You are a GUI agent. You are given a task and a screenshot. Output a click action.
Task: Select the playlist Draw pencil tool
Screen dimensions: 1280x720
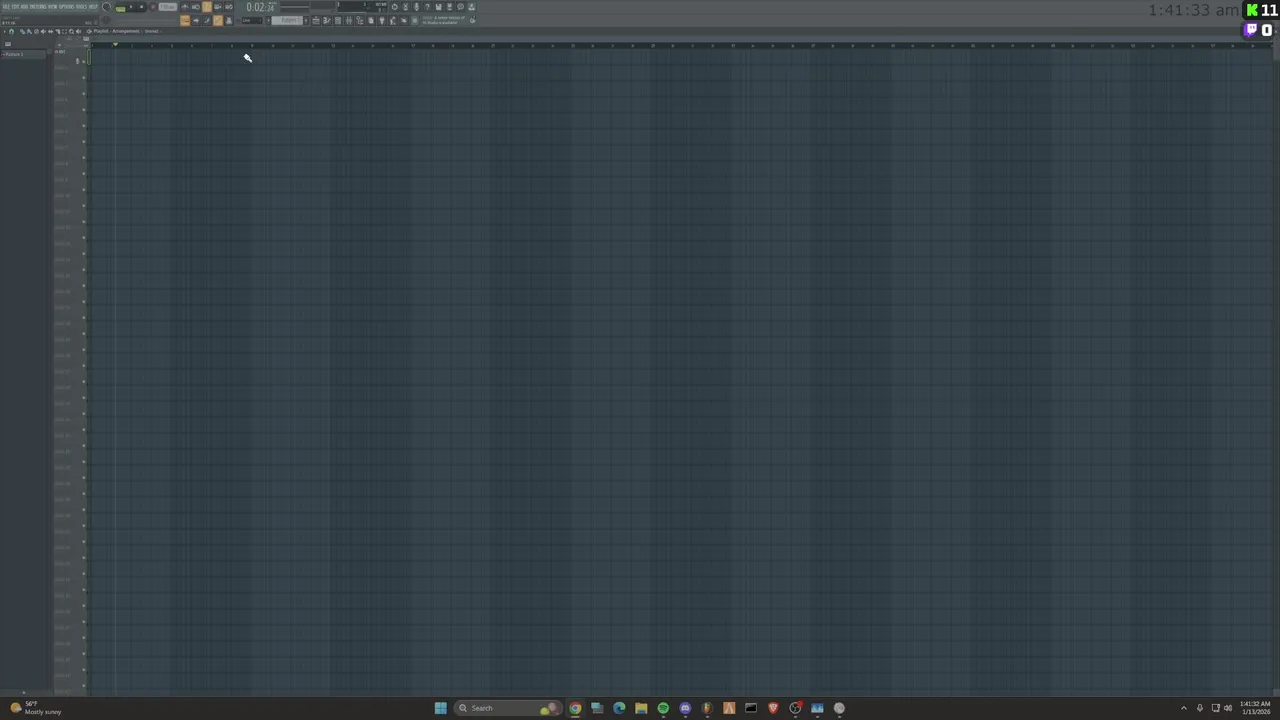pos(22,31)
